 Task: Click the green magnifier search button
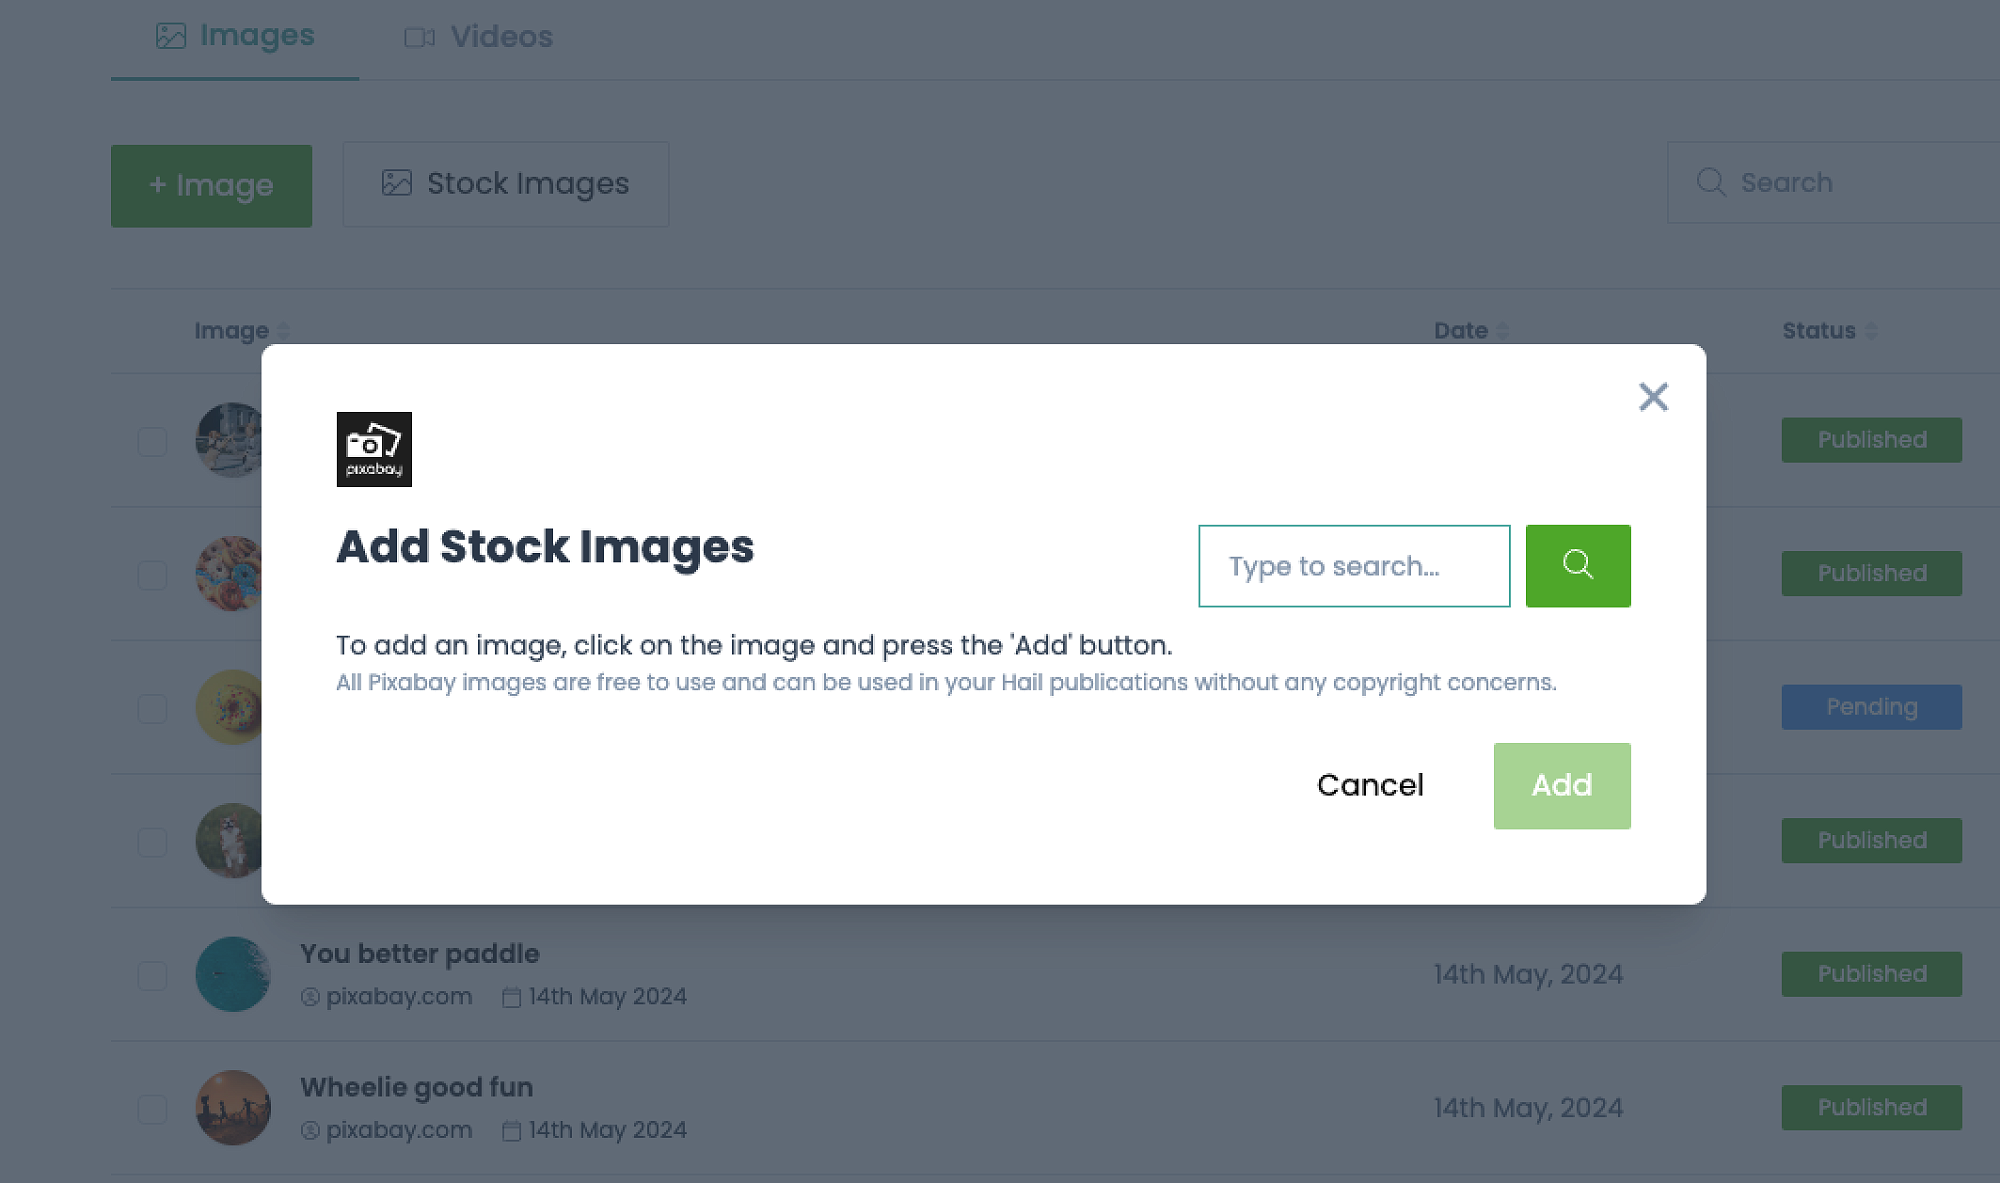click(x=1577, y=566)
